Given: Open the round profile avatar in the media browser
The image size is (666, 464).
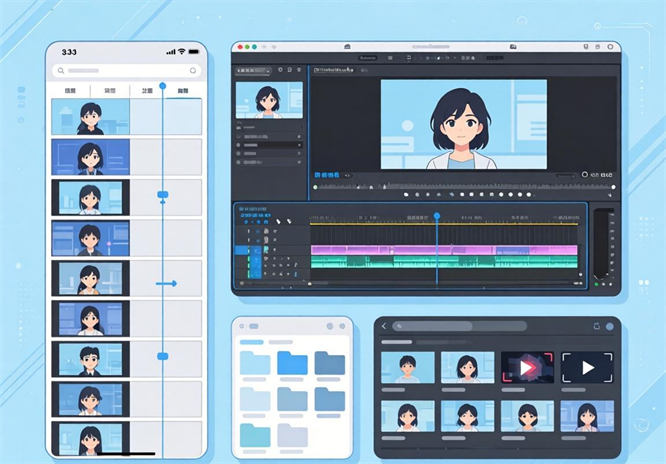Looking at the screenshot, I should pos(610,326).
